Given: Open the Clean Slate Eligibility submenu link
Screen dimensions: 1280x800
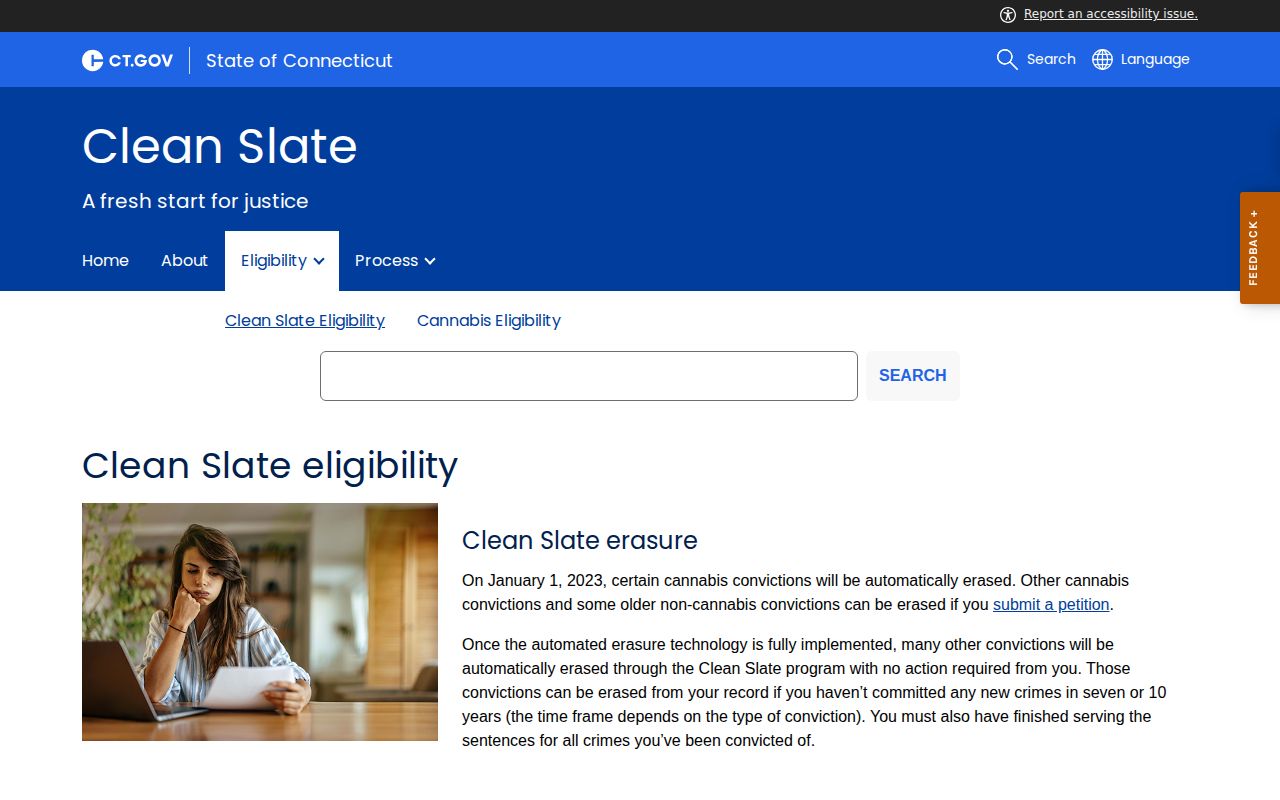Looking at the screenshot, I should tap(305, 320).
